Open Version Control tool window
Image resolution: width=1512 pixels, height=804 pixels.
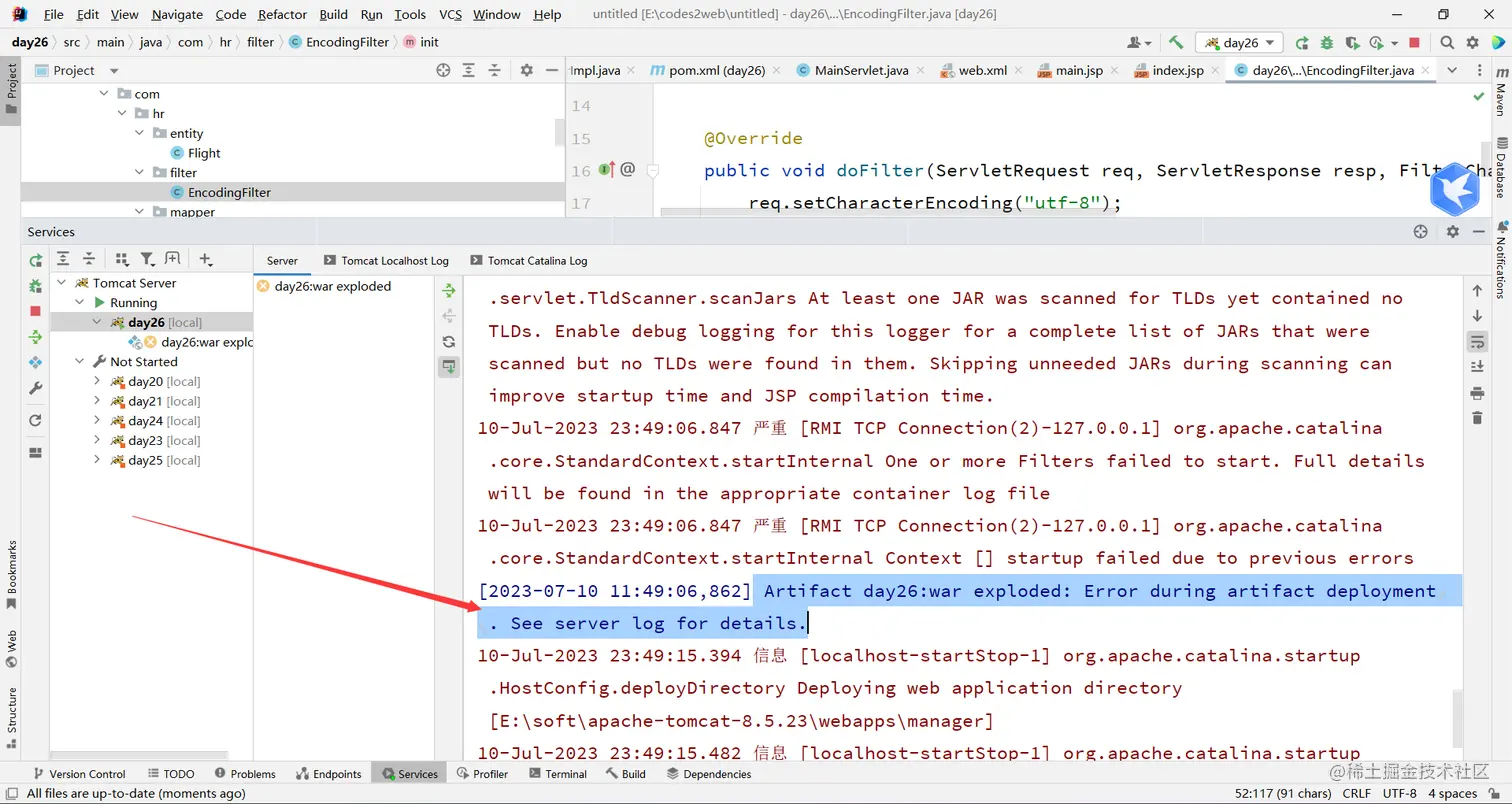point(79,774)
